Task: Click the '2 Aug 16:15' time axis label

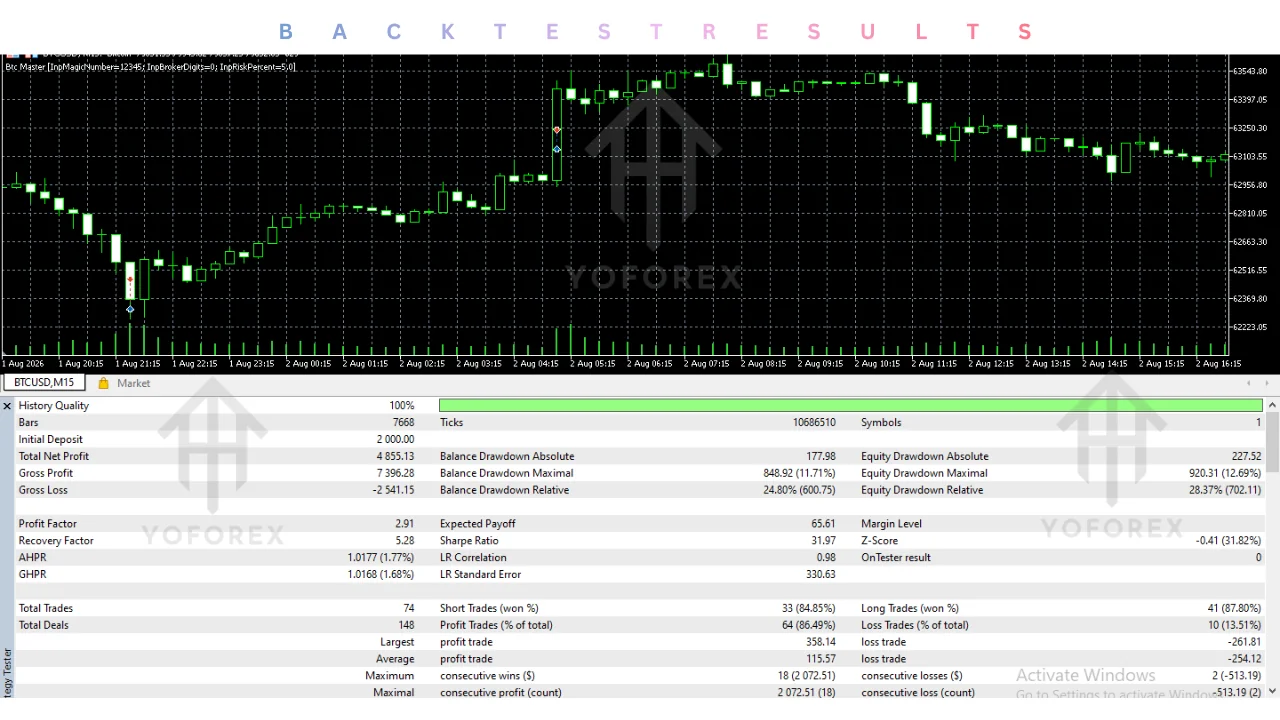Action: point(1218,364)
